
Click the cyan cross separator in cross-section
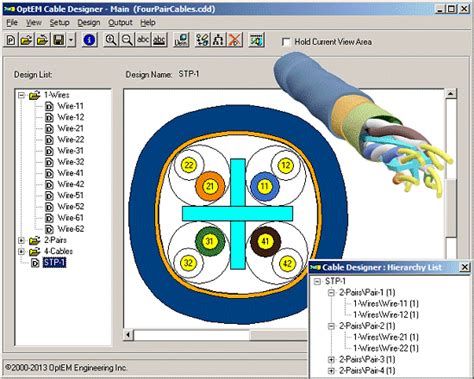(x=238, y=214)
